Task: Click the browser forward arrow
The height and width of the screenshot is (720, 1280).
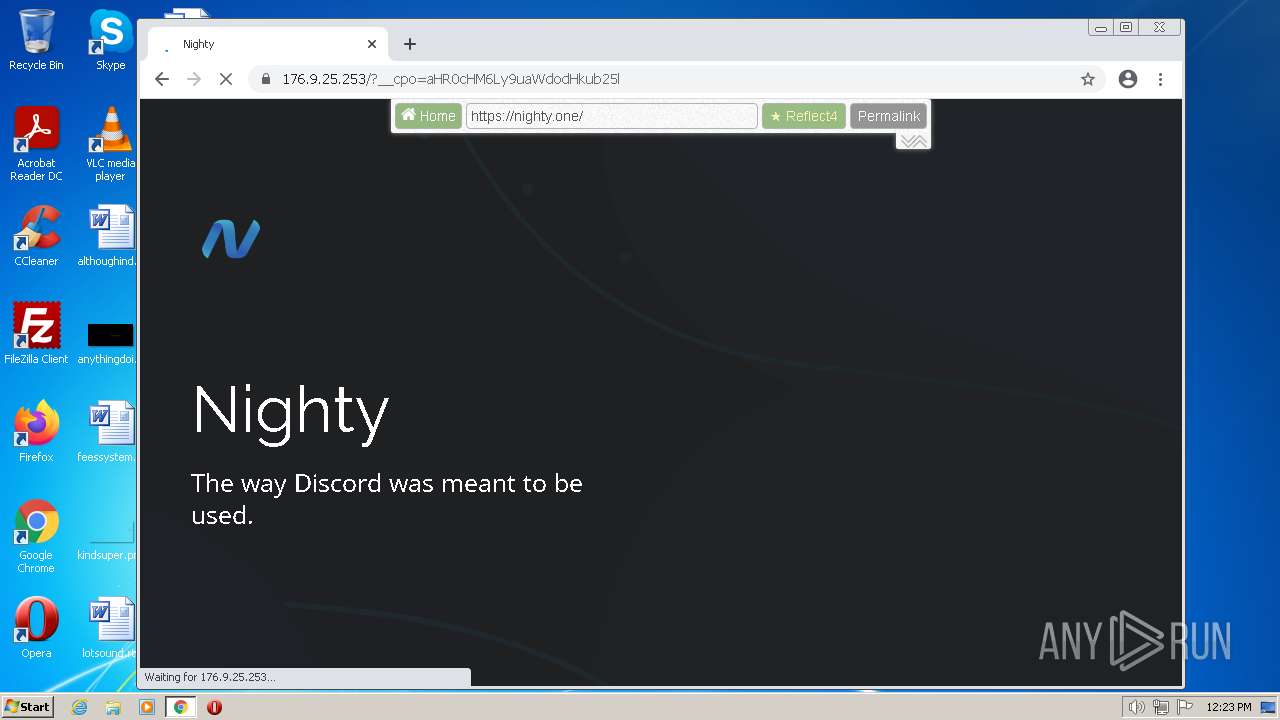Action: click(x=194, y=79)
